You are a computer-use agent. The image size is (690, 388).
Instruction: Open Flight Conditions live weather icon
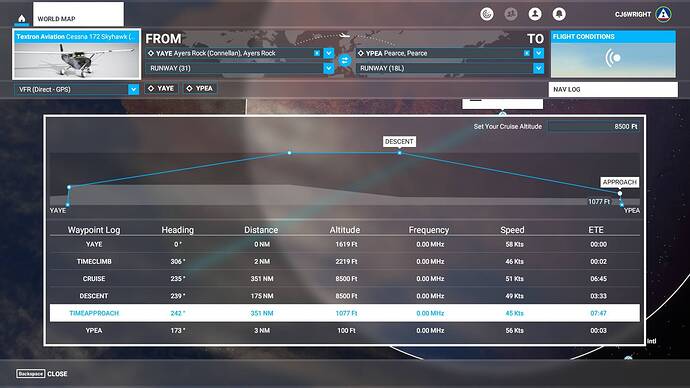point(613,58)
